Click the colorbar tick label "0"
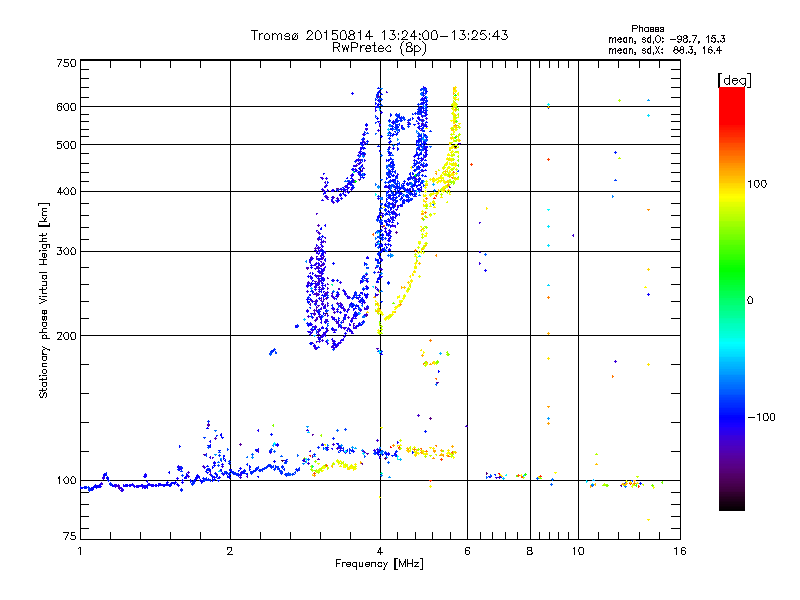The width and height of the screenshot is (800, 600). point(750,300)
